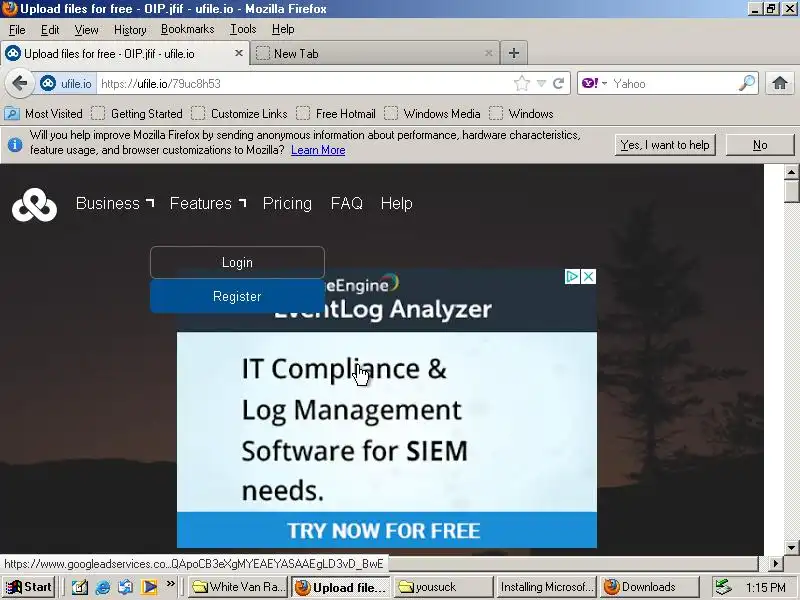Image resolution: width=800 pixels, height=600 pixels.
Task: Close the Upload files for free tab
Action: pos(238,53)
